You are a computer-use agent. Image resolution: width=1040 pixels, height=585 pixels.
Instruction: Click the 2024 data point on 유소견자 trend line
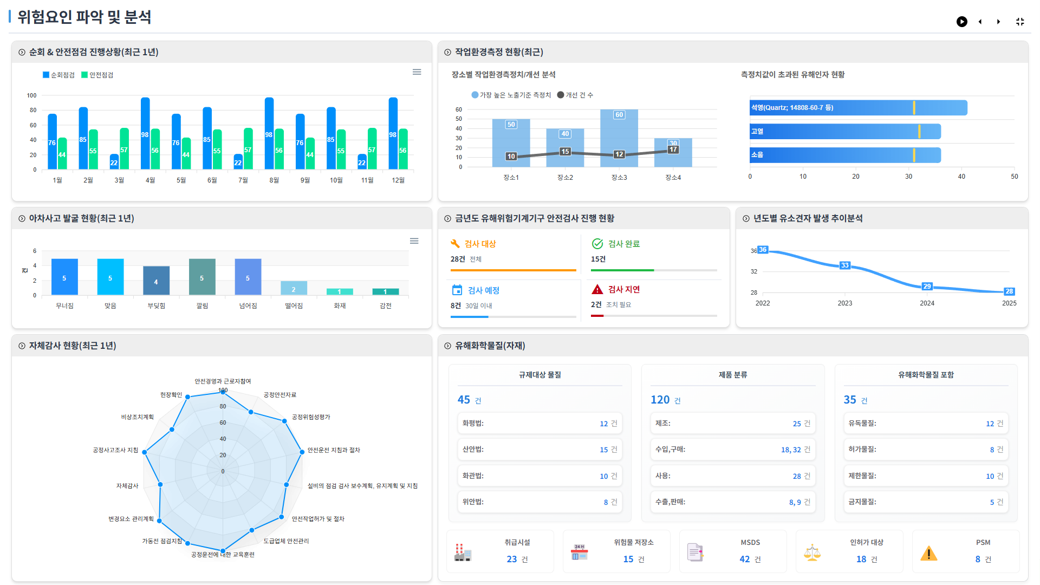click(927, 287)
